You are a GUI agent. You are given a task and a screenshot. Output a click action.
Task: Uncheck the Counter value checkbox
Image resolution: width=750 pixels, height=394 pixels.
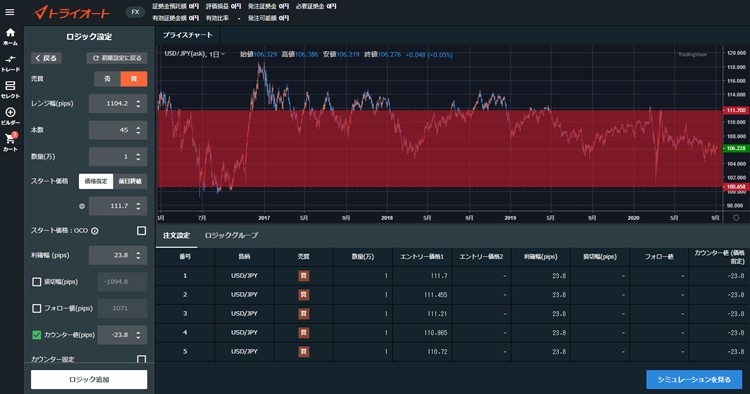(36, 335)
